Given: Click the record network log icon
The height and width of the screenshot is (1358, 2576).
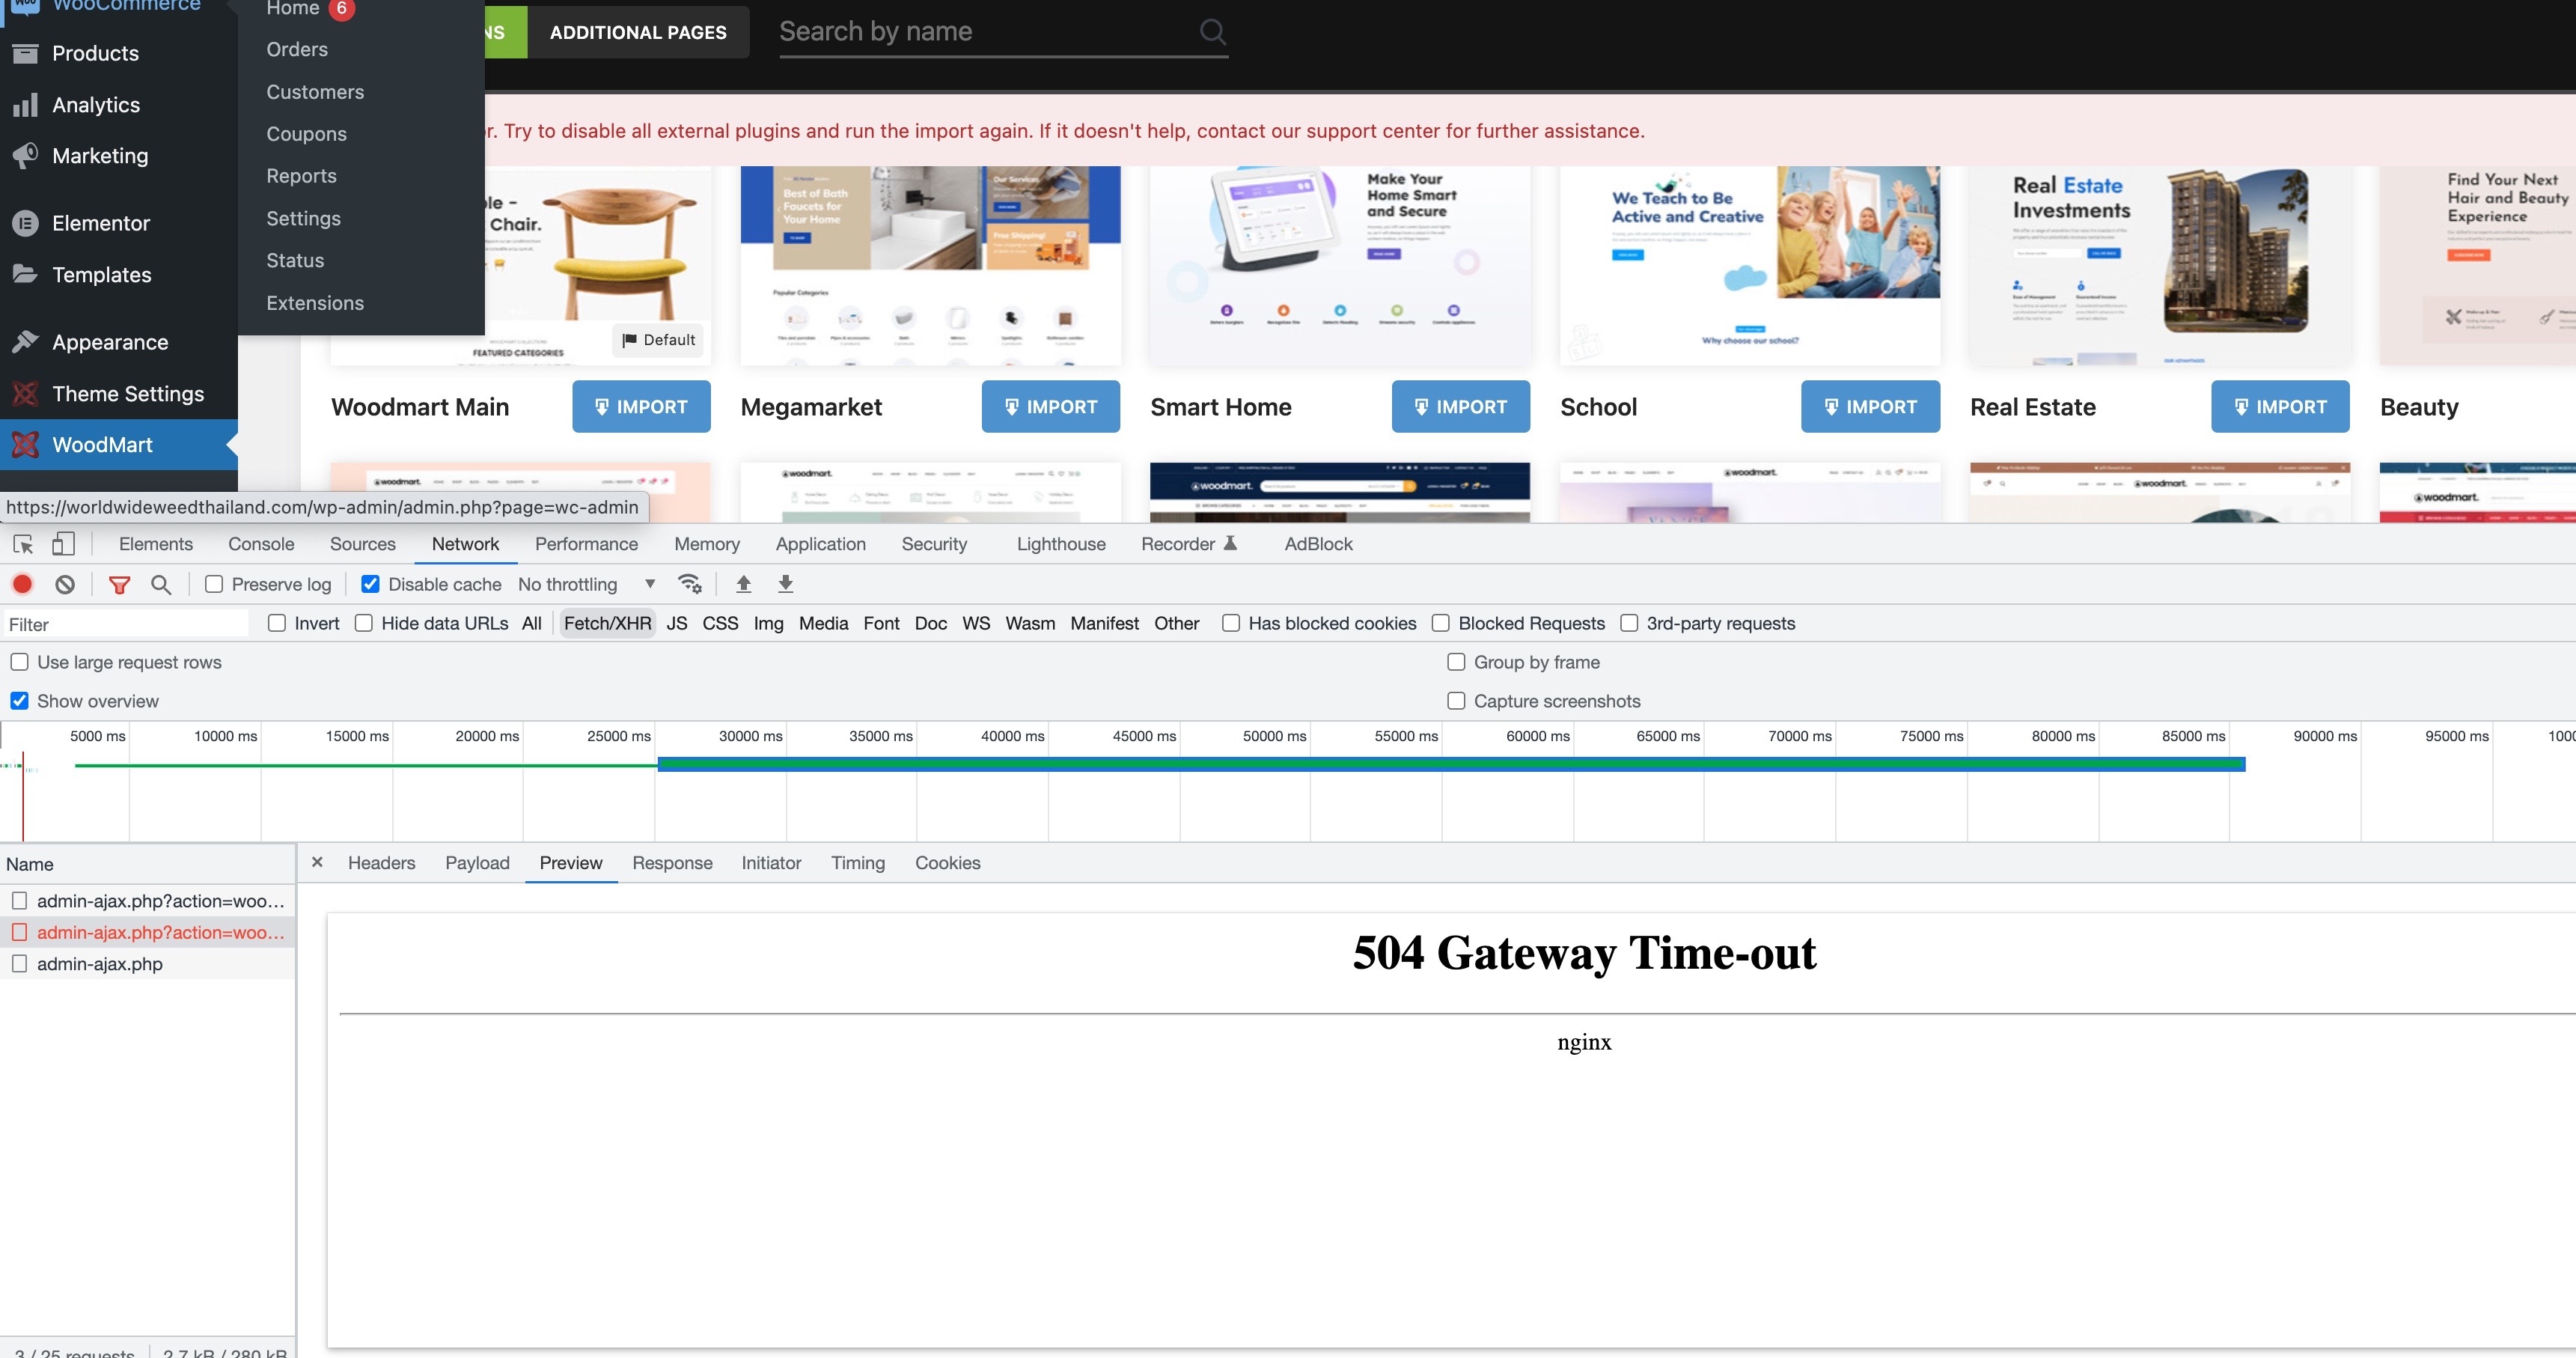Looking at the screenshot, I should [22, 584].
